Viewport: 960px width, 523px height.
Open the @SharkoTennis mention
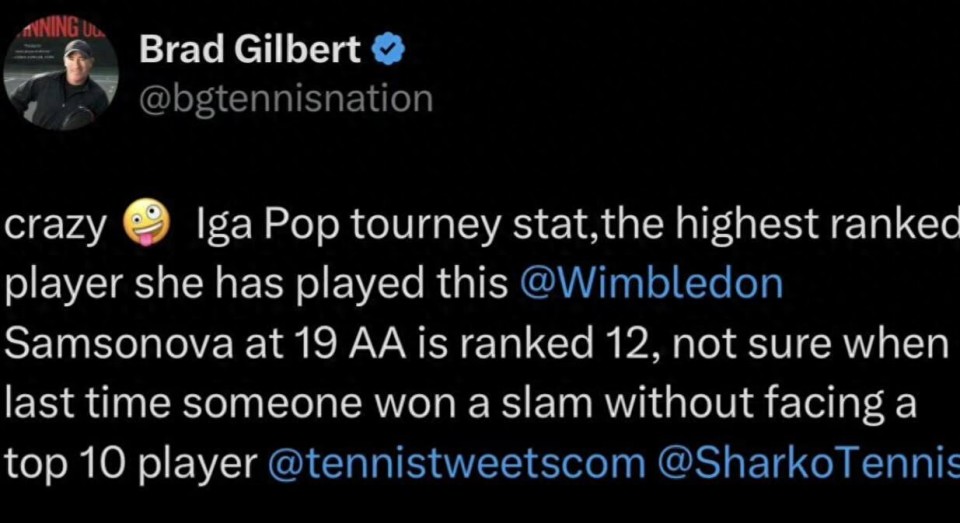pyautogui.click(x=808, y=463)
